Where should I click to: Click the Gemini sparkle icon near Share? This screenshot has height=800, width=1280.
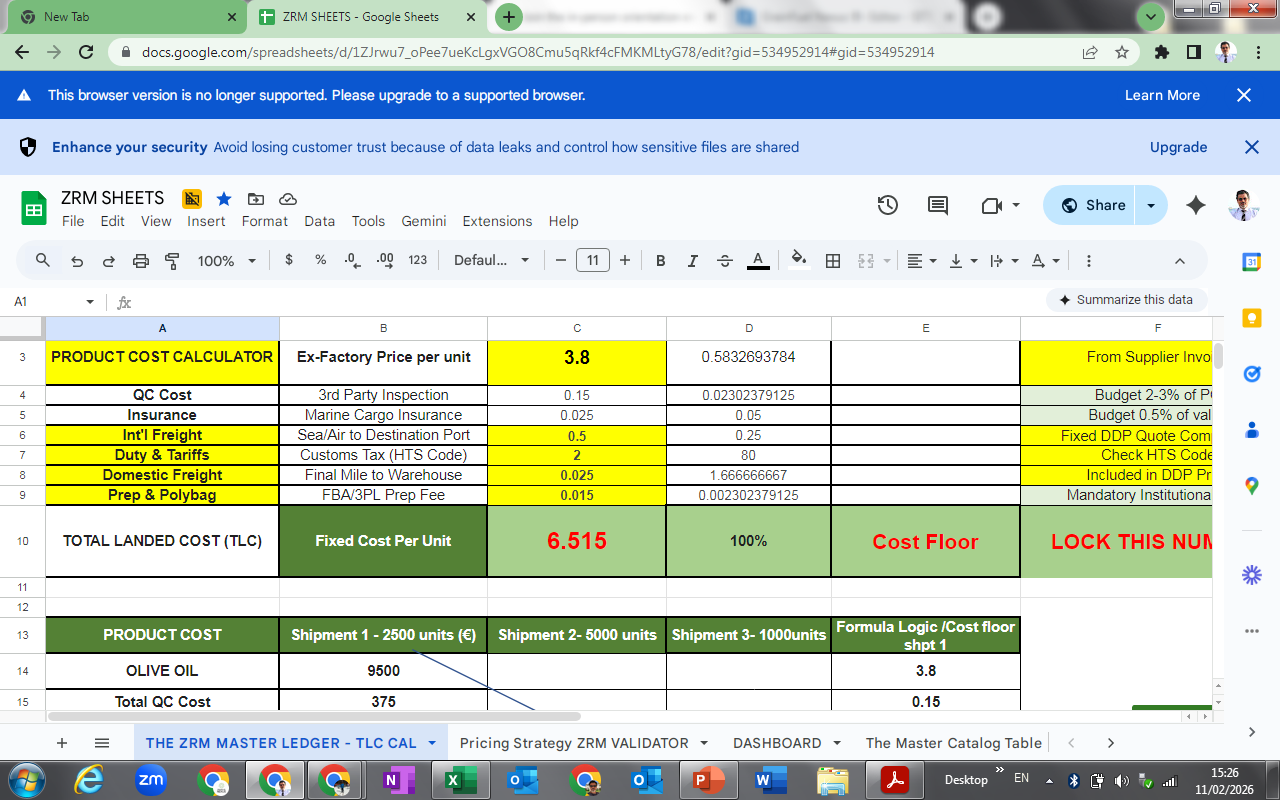tap(1195, 205)
